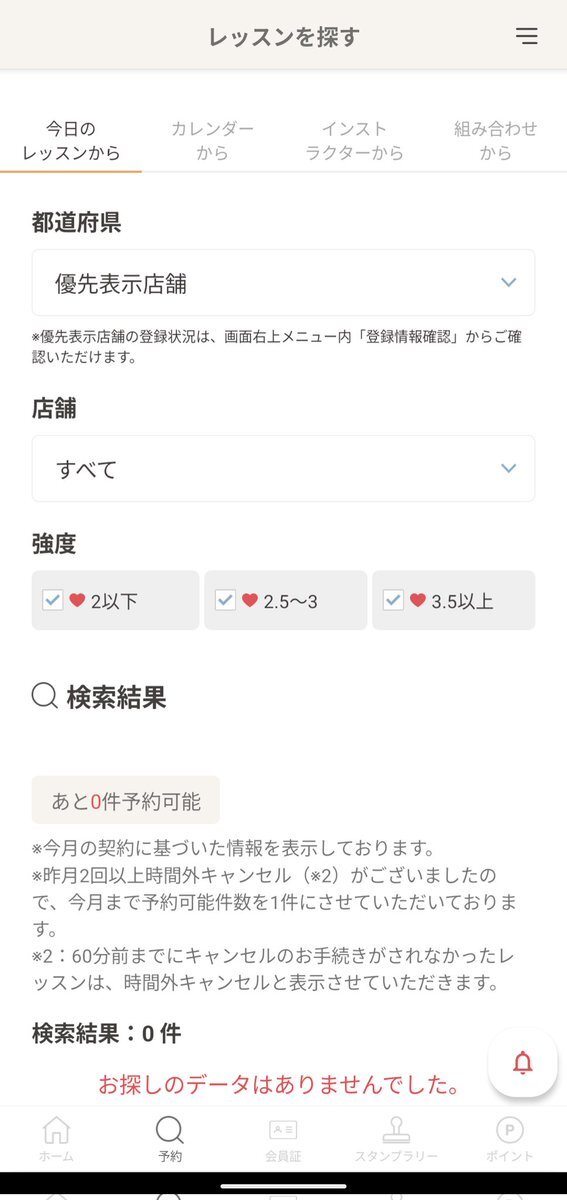The height and width of the screenshot is (1200, 567).
Task: Toggle the 3.5以上 intensity checkbox
Action: click(394, 600)
